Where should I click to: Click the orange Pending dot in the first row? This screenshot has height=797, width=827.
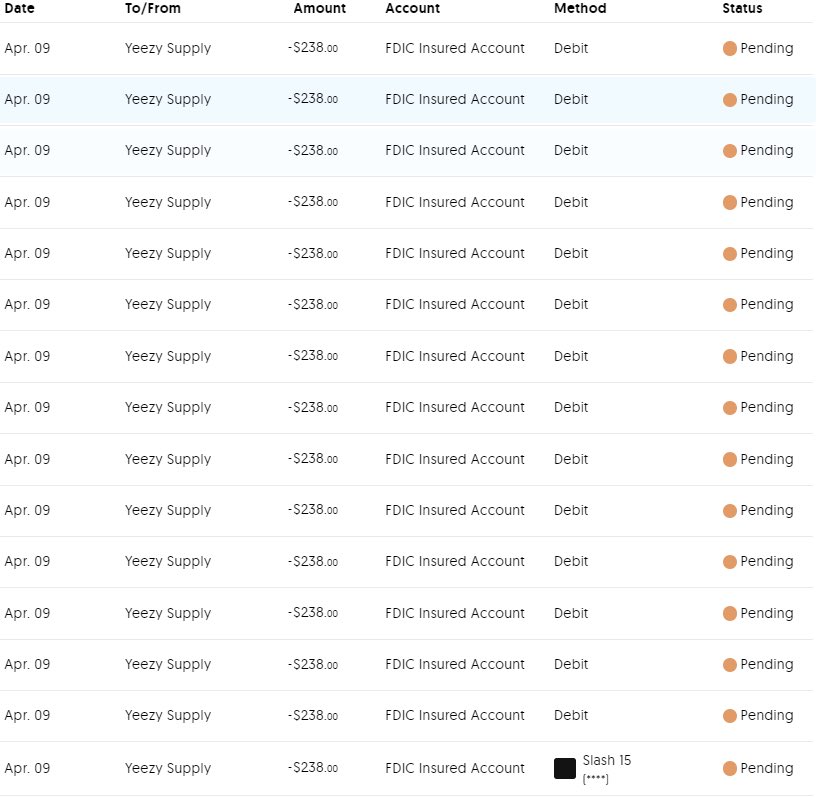coord(729,49)
